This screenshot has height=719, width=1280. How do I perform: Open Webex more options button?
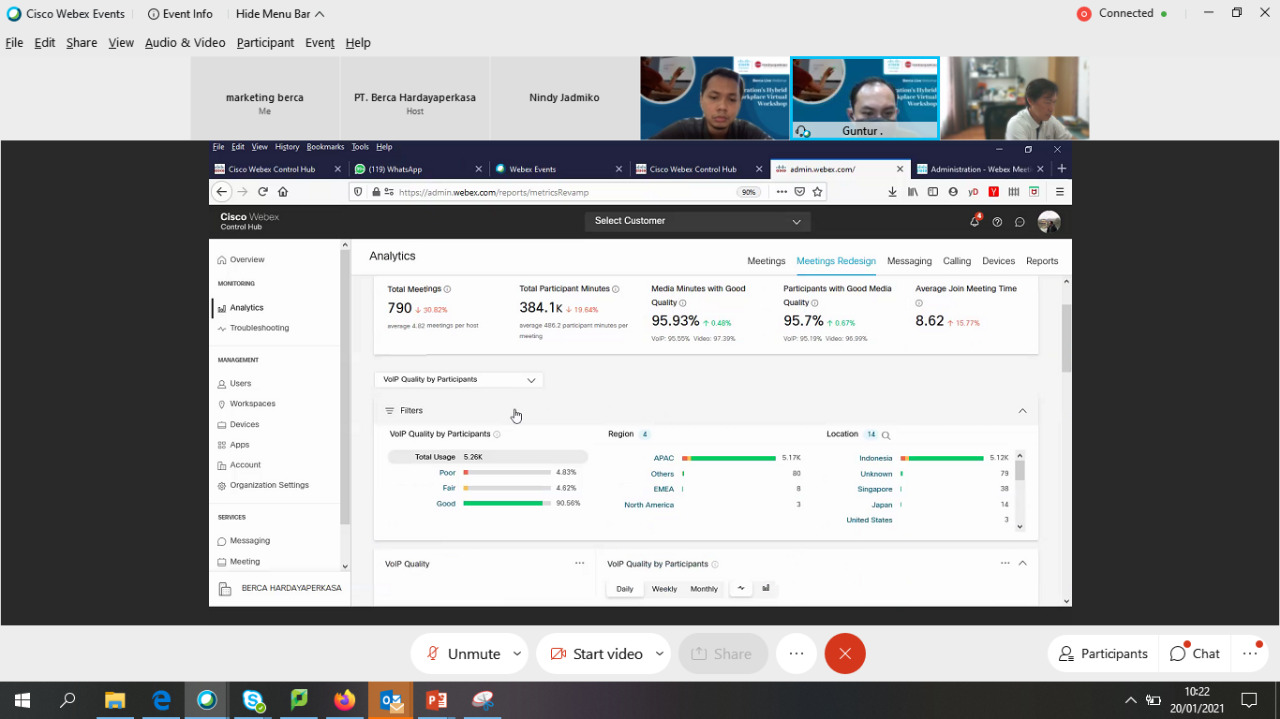pos(796,654)
